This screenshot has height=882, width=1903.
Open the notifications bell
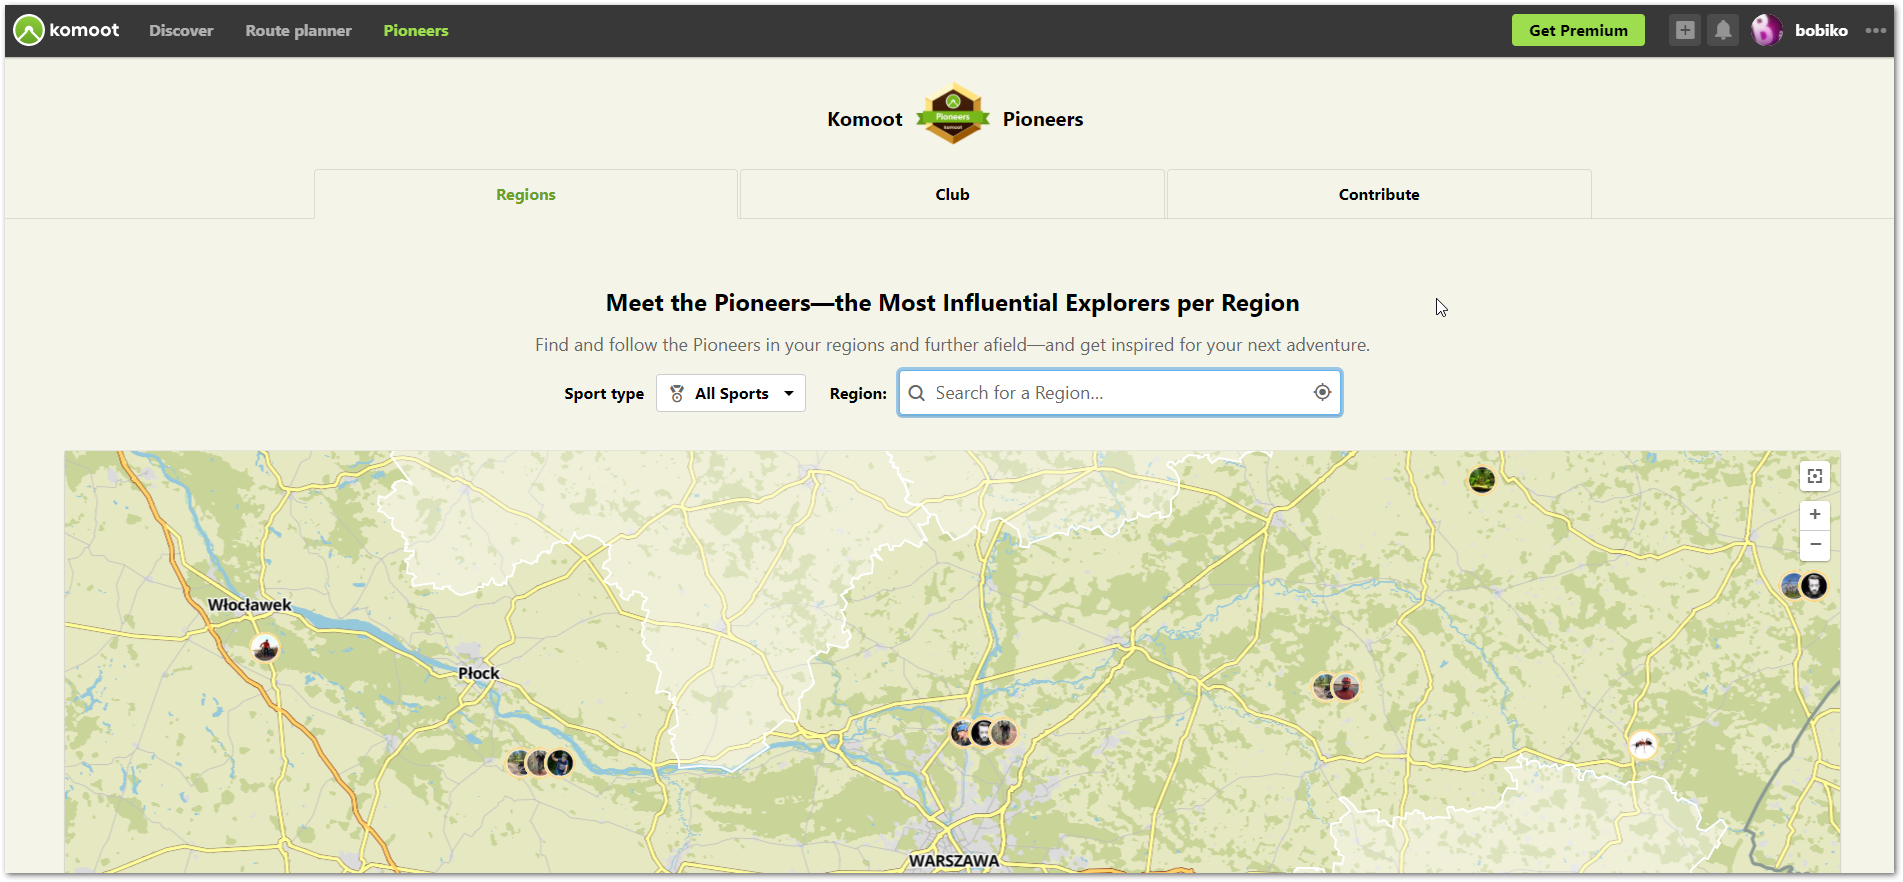1723,30
